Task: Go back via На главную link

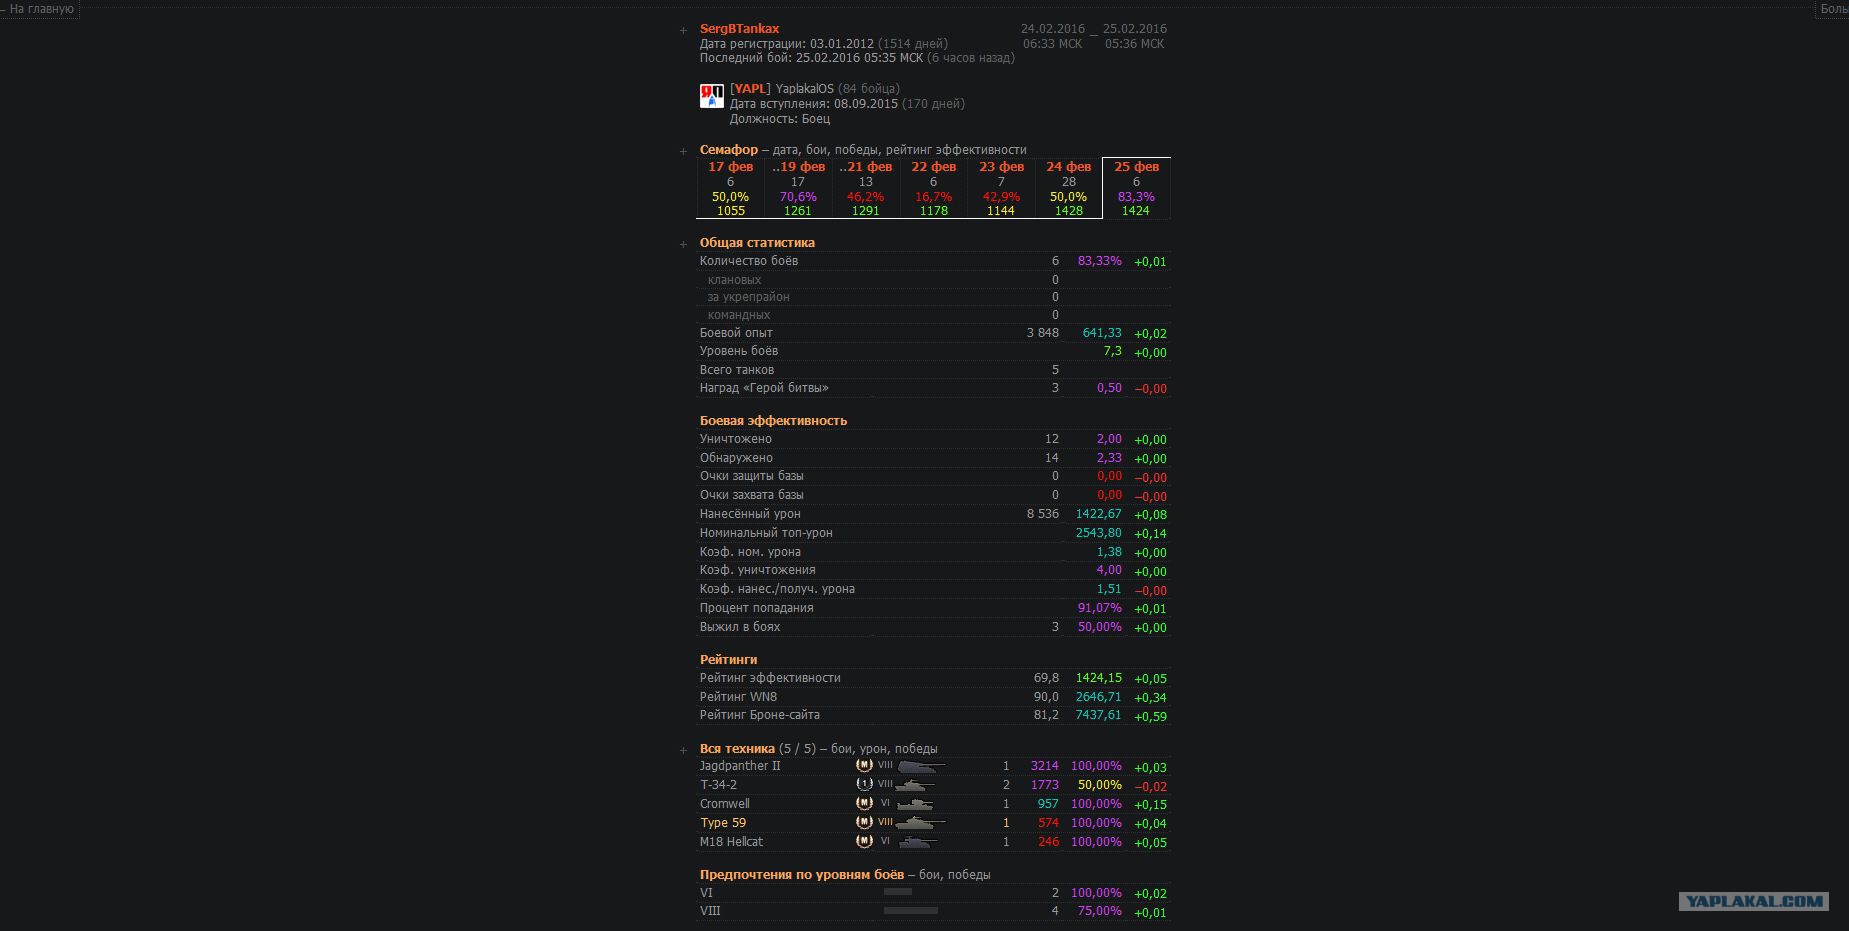Action: 41,9
